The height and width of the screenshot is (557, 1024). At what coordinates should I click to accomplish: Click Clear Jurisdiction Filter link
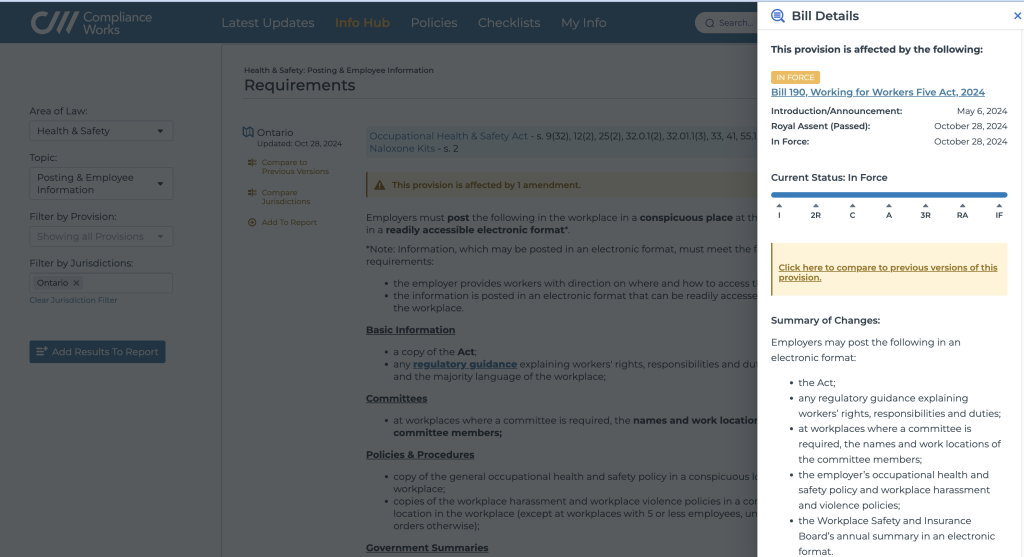(73, 300)
